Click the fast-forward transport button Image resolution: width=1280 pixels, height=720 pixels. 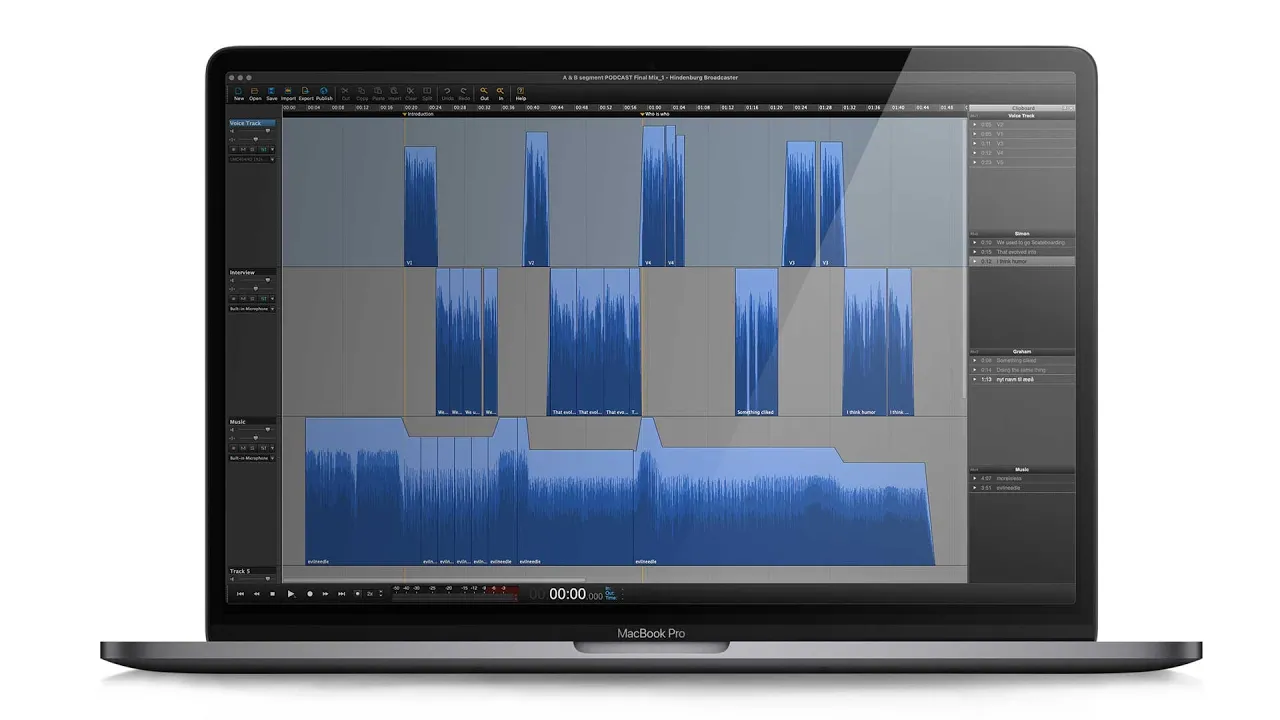[325, 594]
